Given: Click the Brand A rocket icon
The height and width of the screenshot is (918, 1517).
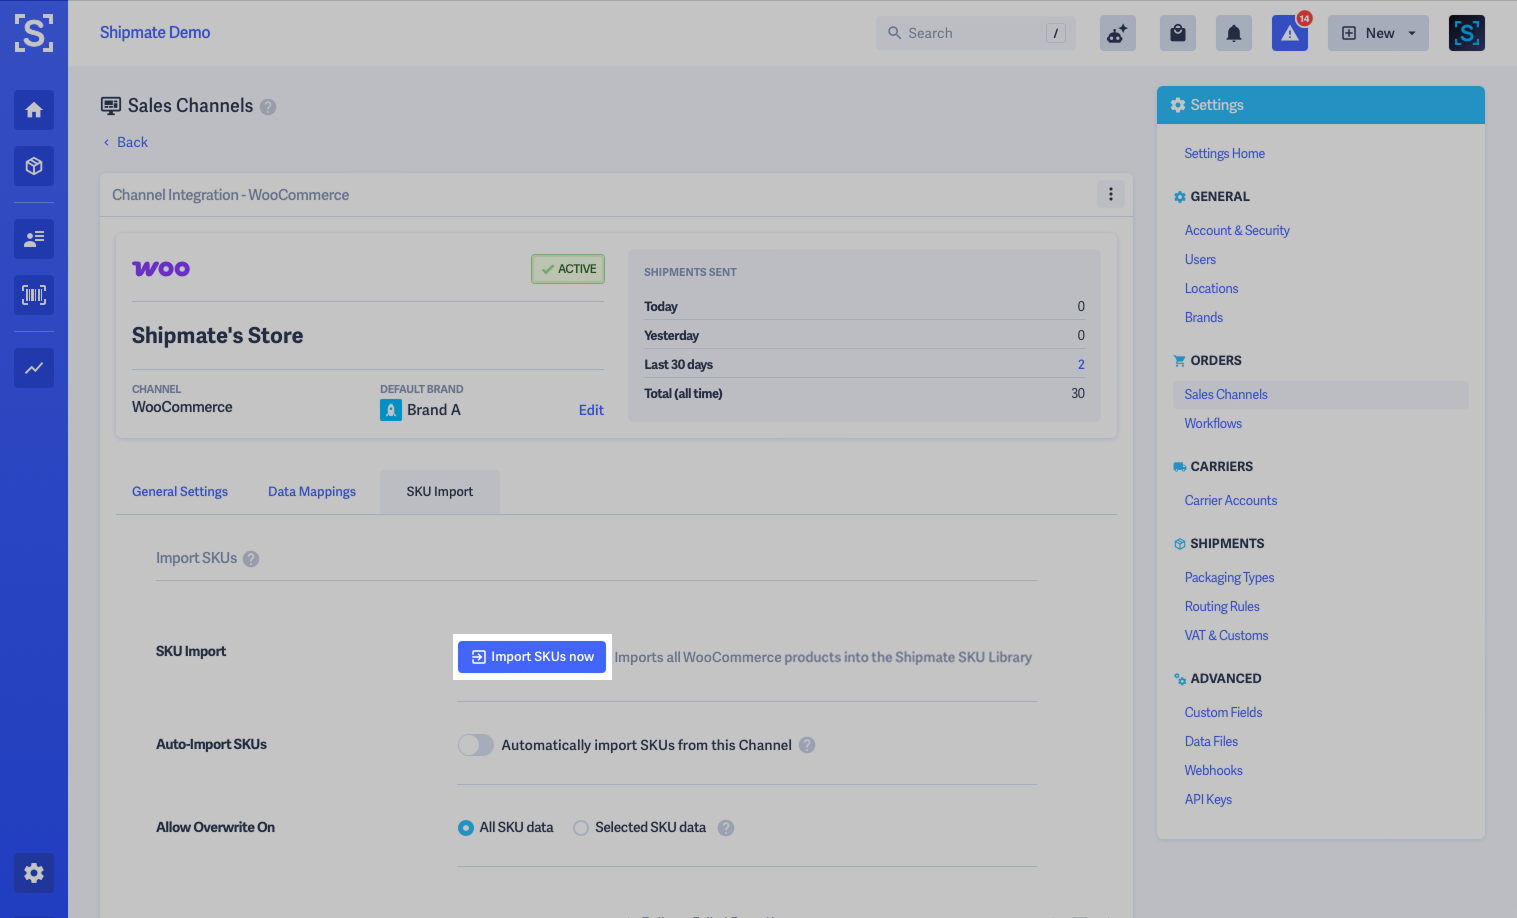Looking at the screenshot, I should 391,410.
